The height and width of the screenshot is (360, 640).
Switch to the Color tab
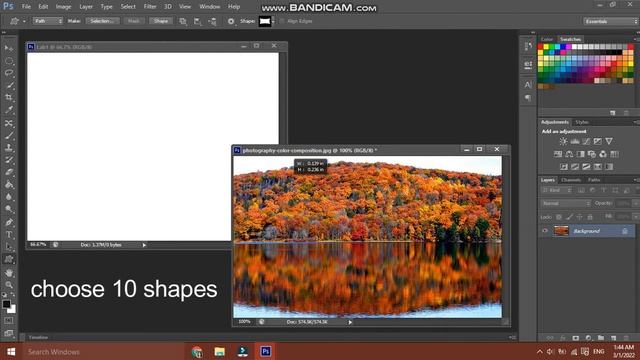click(547, 40)
